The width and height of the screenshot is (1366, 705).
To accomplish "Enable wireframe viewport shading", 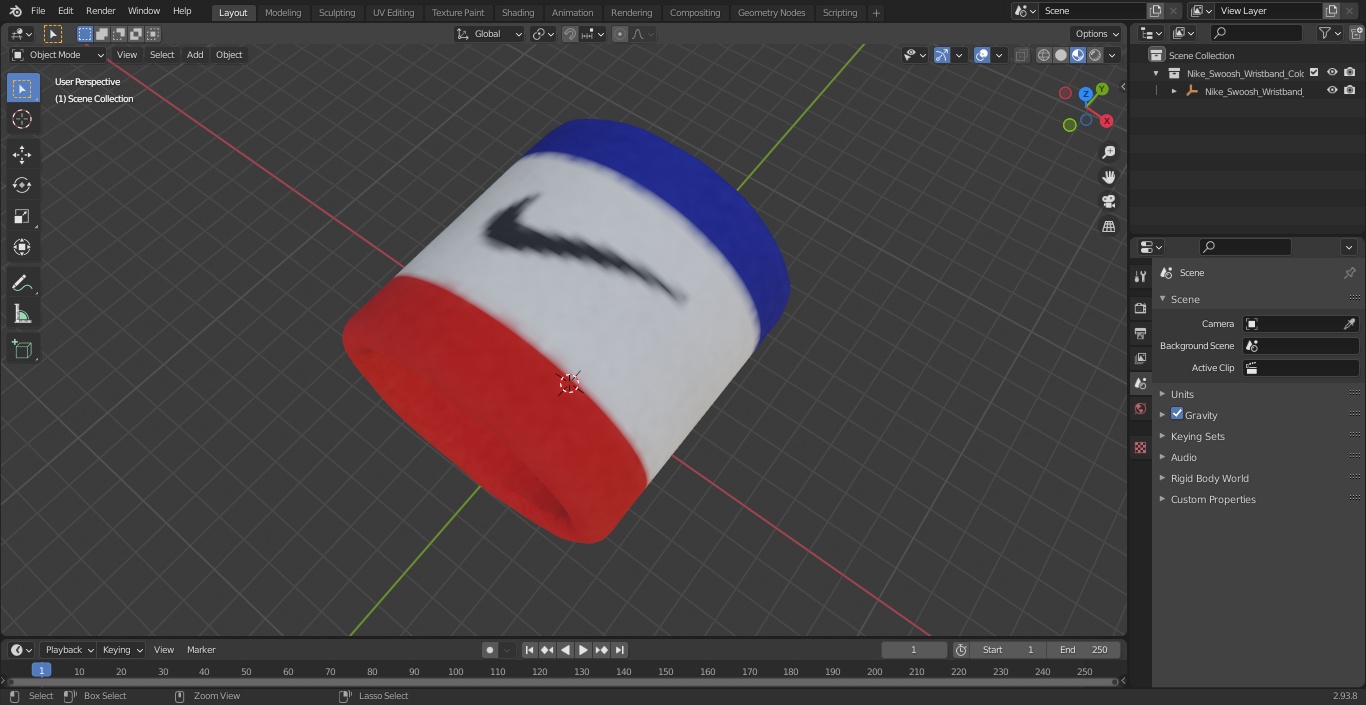I will pos(1044,55).
